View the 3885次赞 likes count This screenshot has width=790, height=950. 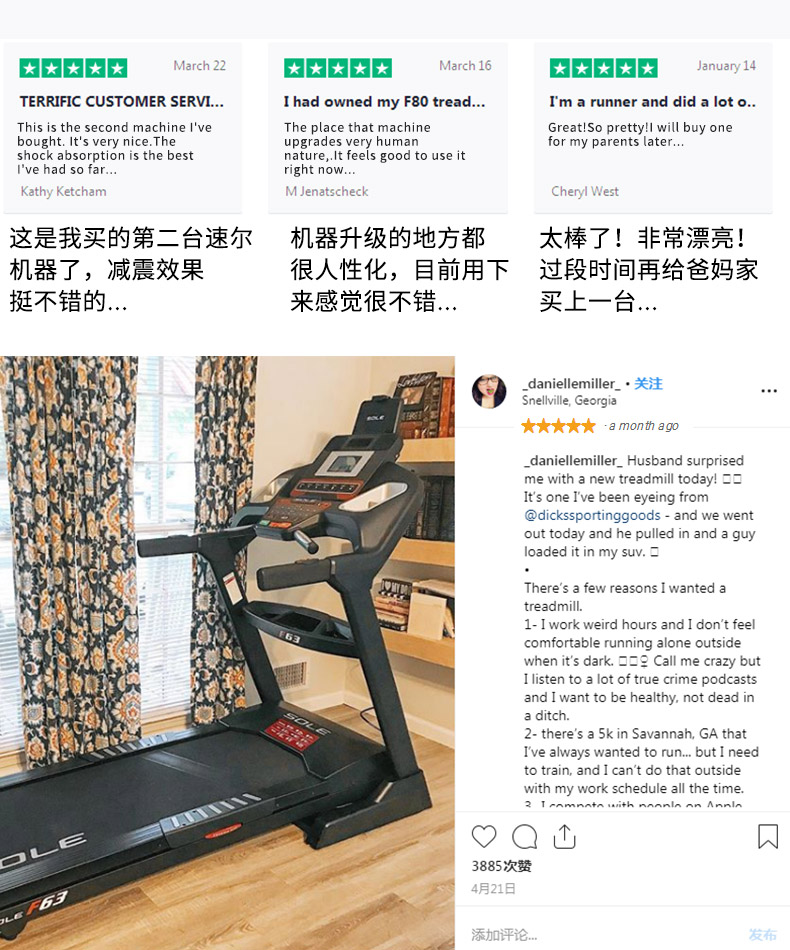501,866
